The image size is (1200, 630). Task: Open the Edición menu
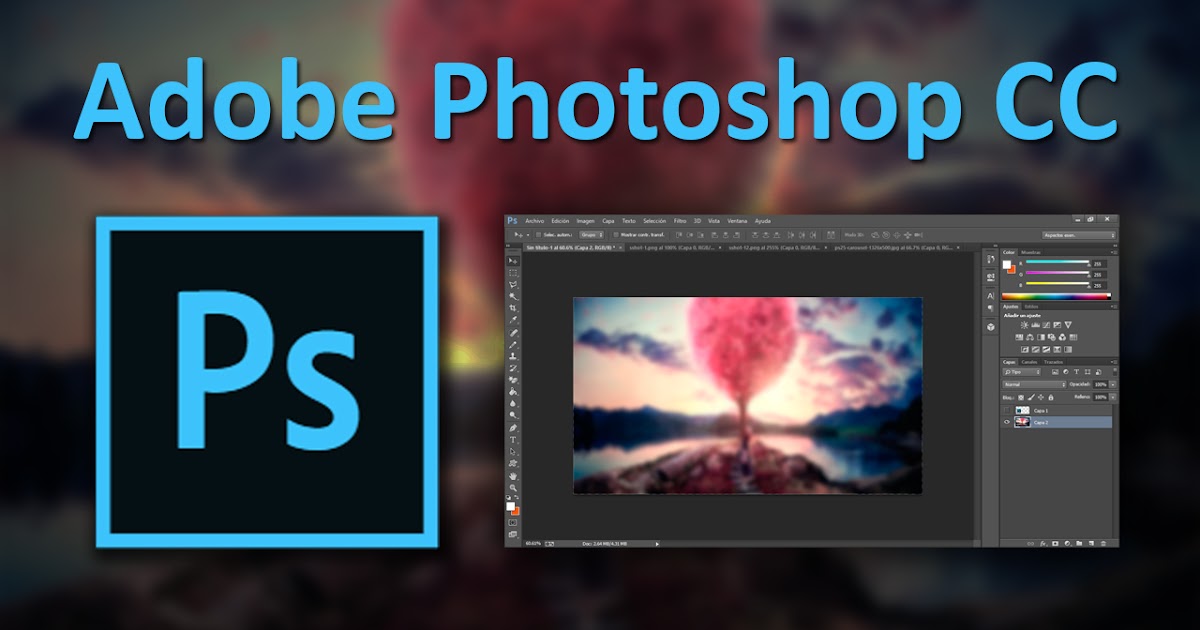(x=560, y=221)
